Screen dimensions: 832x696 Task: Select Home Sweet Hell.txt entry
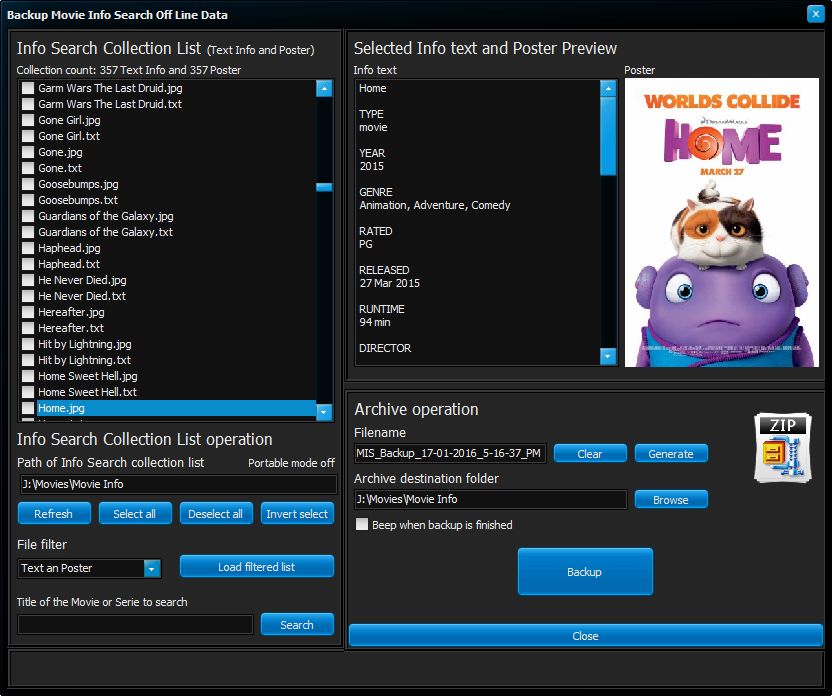pyautogui.click(x=88, y=392)
